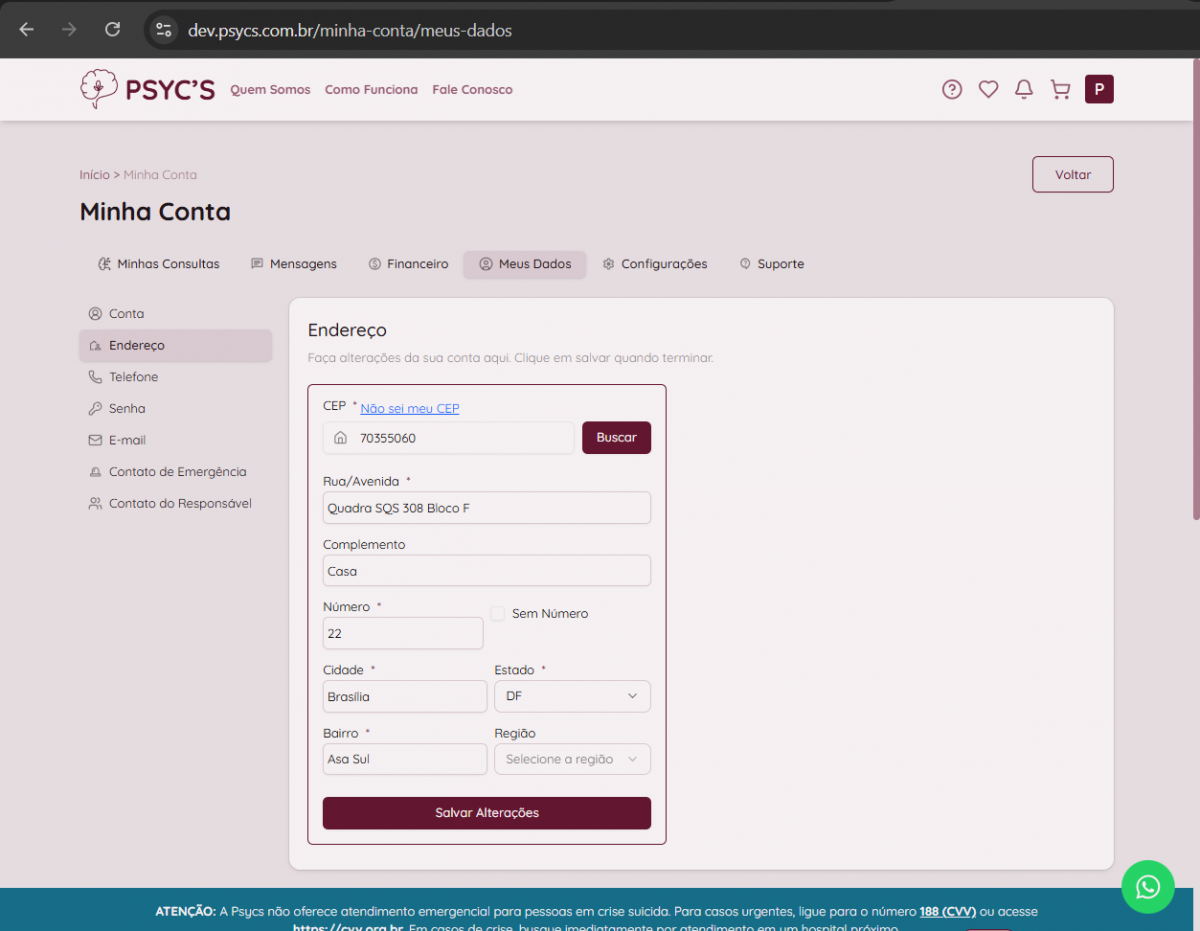Expand the Estado dropdown showing DF
Image resolution: width=1200 pixels, height=931 pixels.
tap(572, 696)
